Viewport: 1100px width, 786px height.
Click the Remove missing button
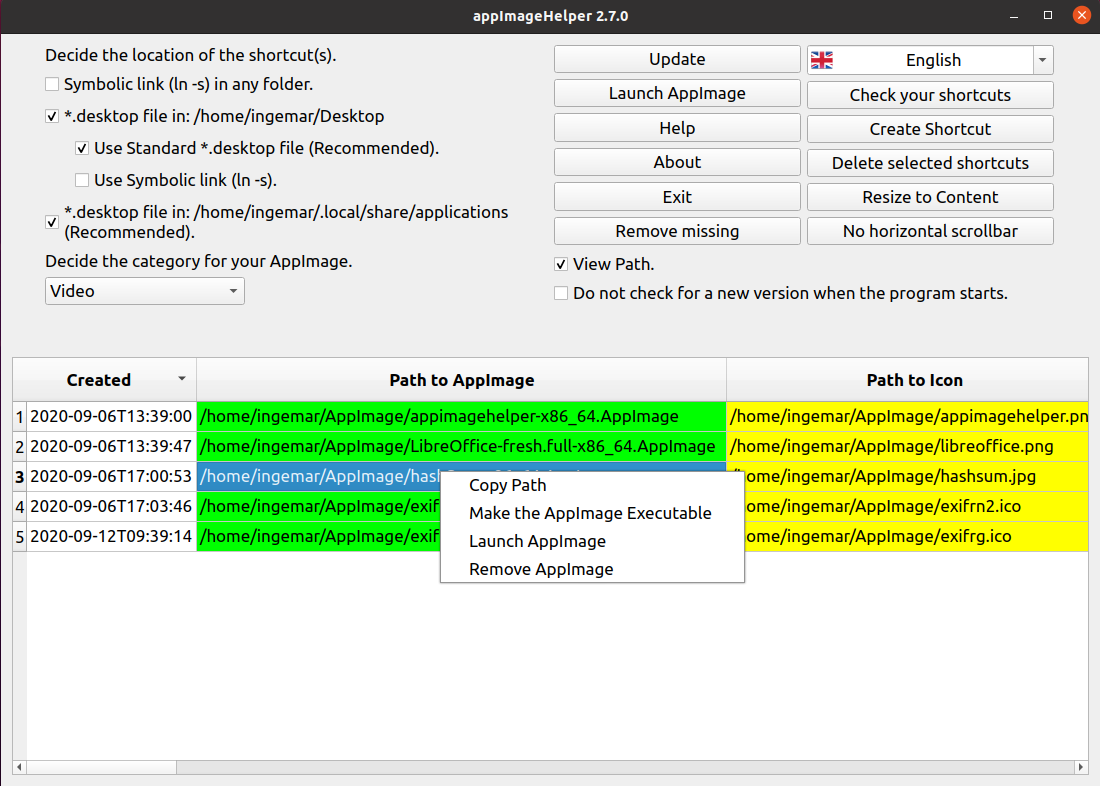(677, 232)
